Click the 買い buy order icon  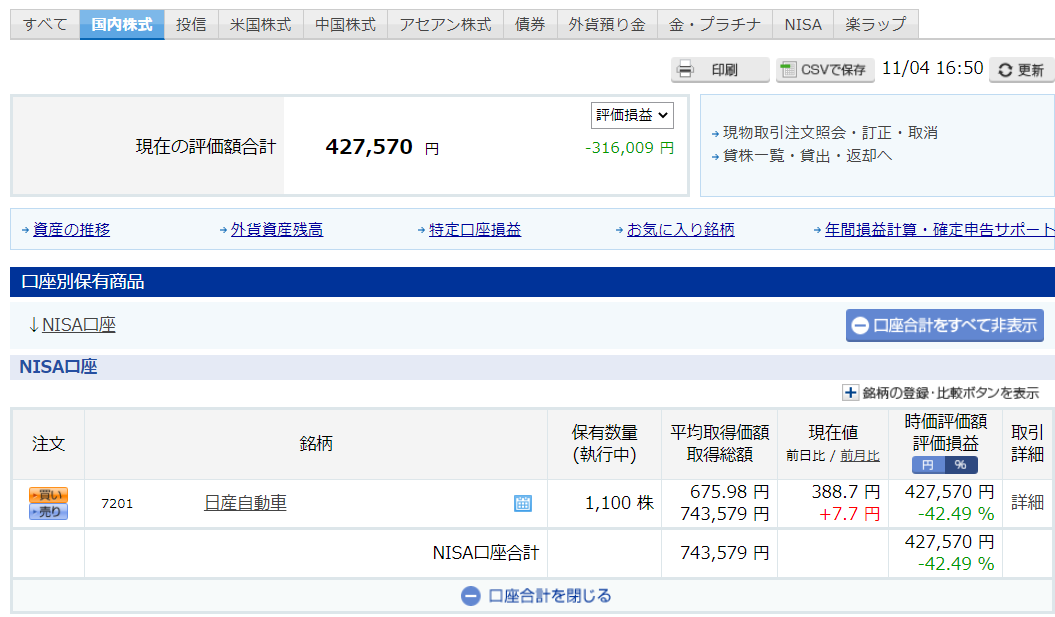point(48,495)
